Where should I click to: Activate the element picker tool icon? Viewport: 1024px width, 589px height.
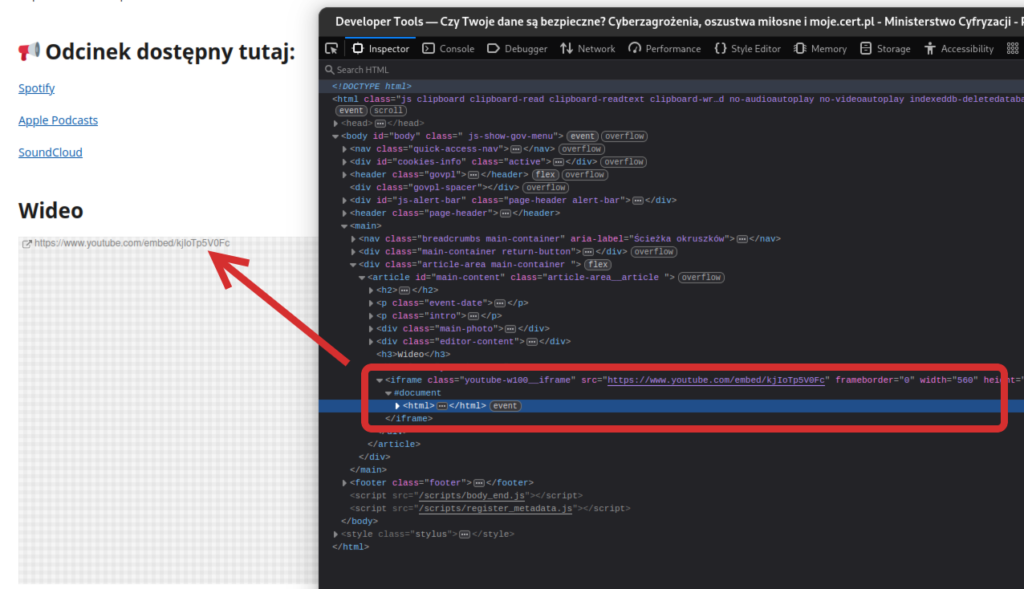(332, 48)
